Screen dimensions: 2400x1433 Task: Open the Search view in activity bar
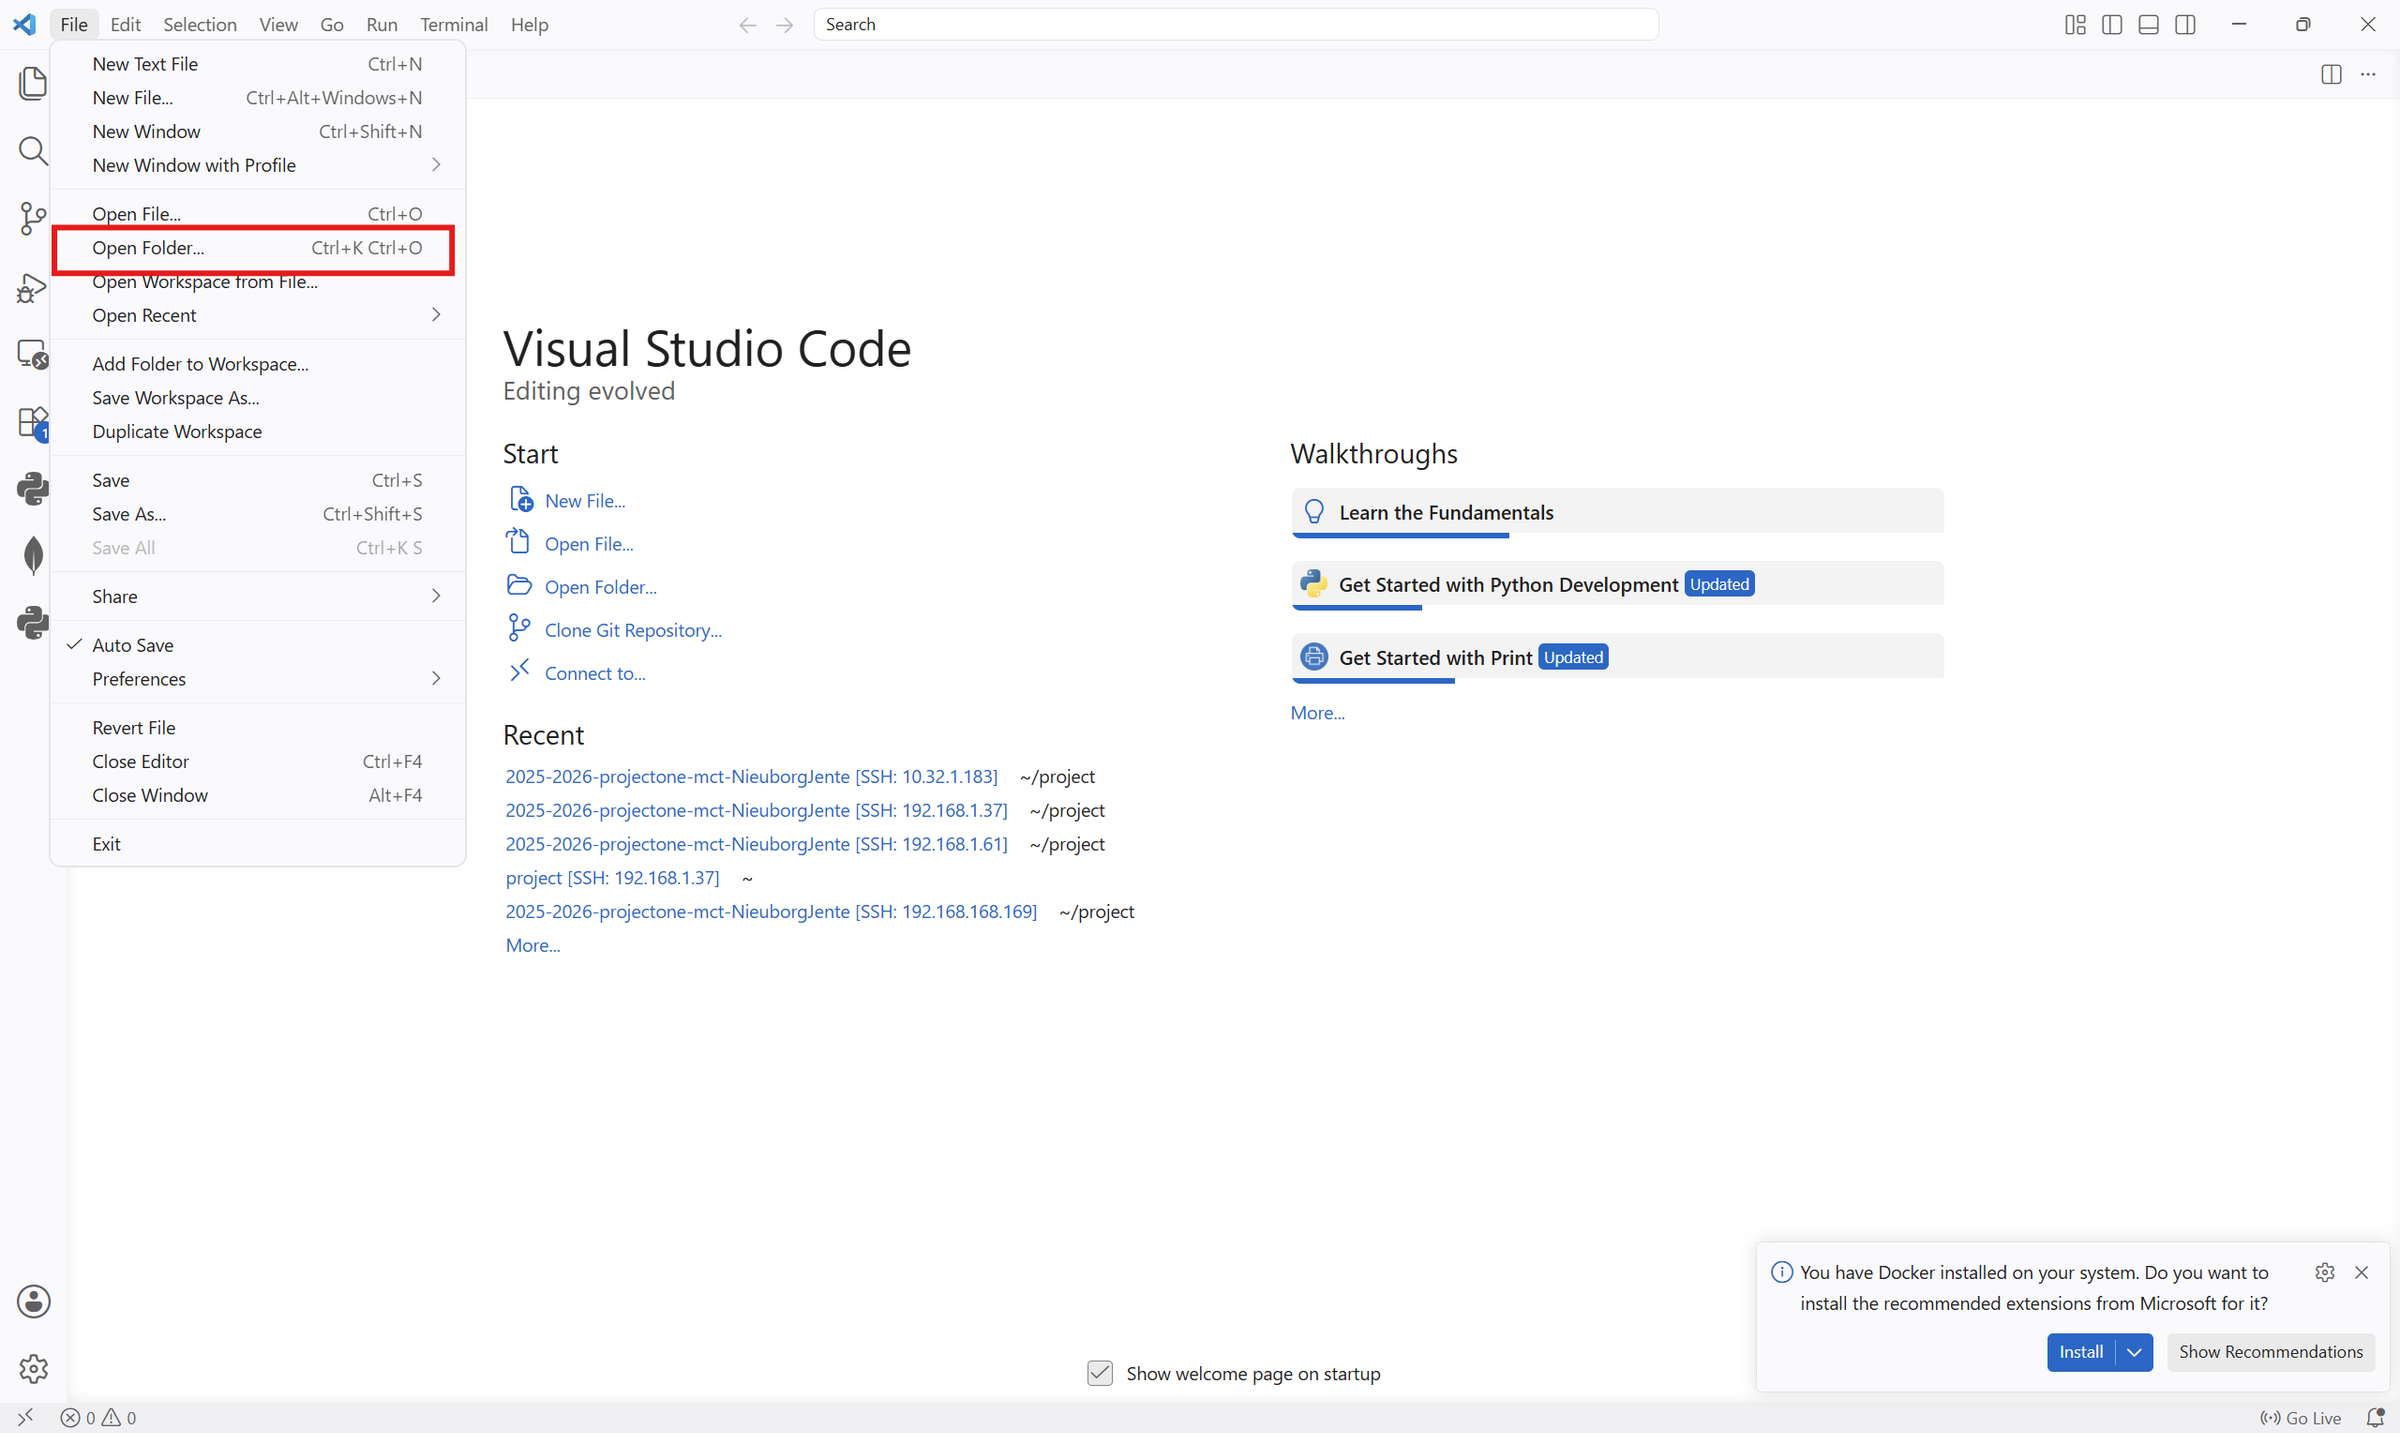coord(33,151)
